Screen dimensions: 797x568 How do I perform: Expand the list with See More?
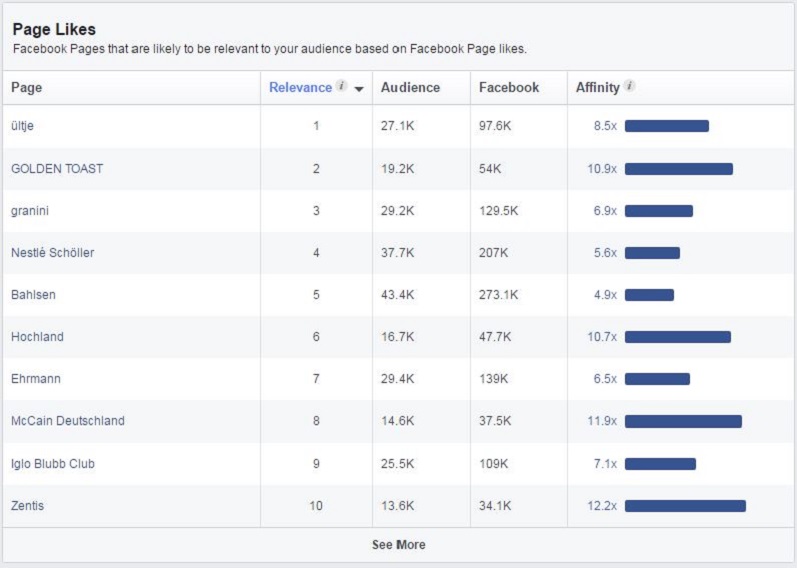click(398, 545)
